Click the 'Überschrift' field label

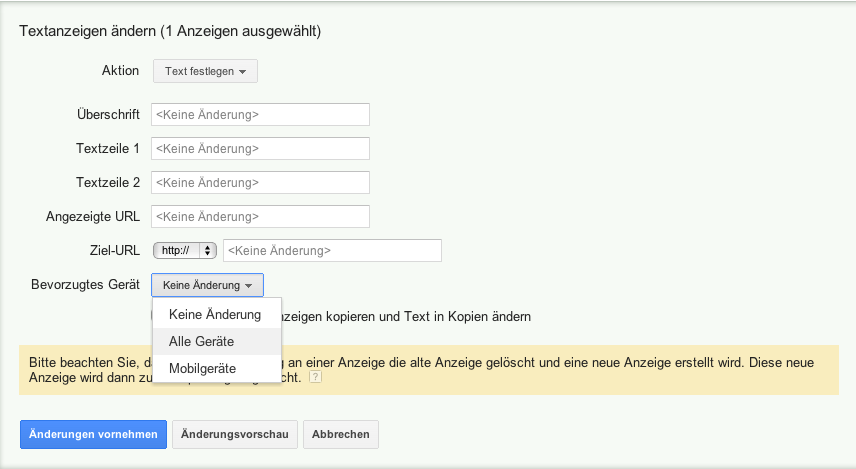click(x=107, y=115)
